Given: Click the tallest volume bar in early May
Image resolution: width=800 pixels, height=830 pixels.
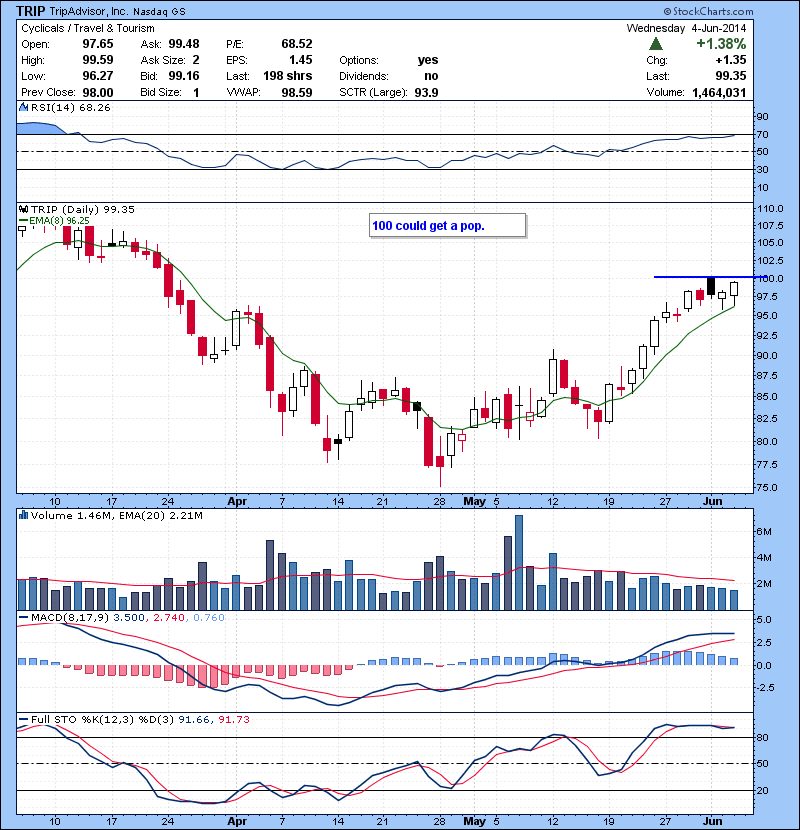Looking at the screenshot, I should click(519, 562).
